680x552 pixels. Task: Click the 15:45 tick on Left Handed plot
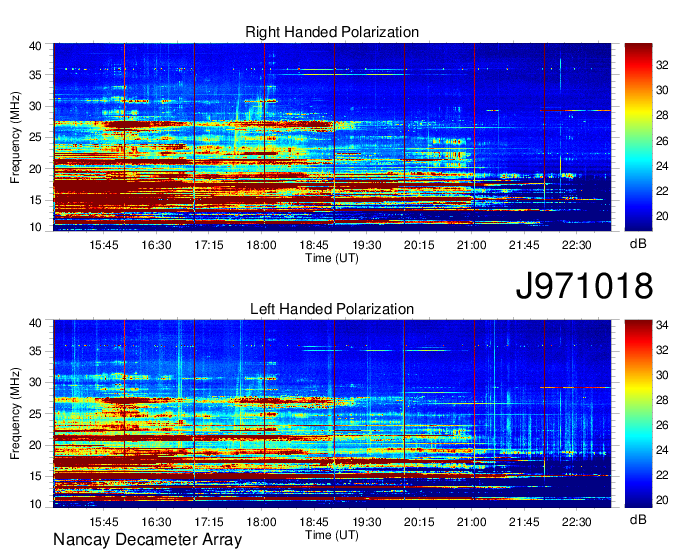click(104, 522)
